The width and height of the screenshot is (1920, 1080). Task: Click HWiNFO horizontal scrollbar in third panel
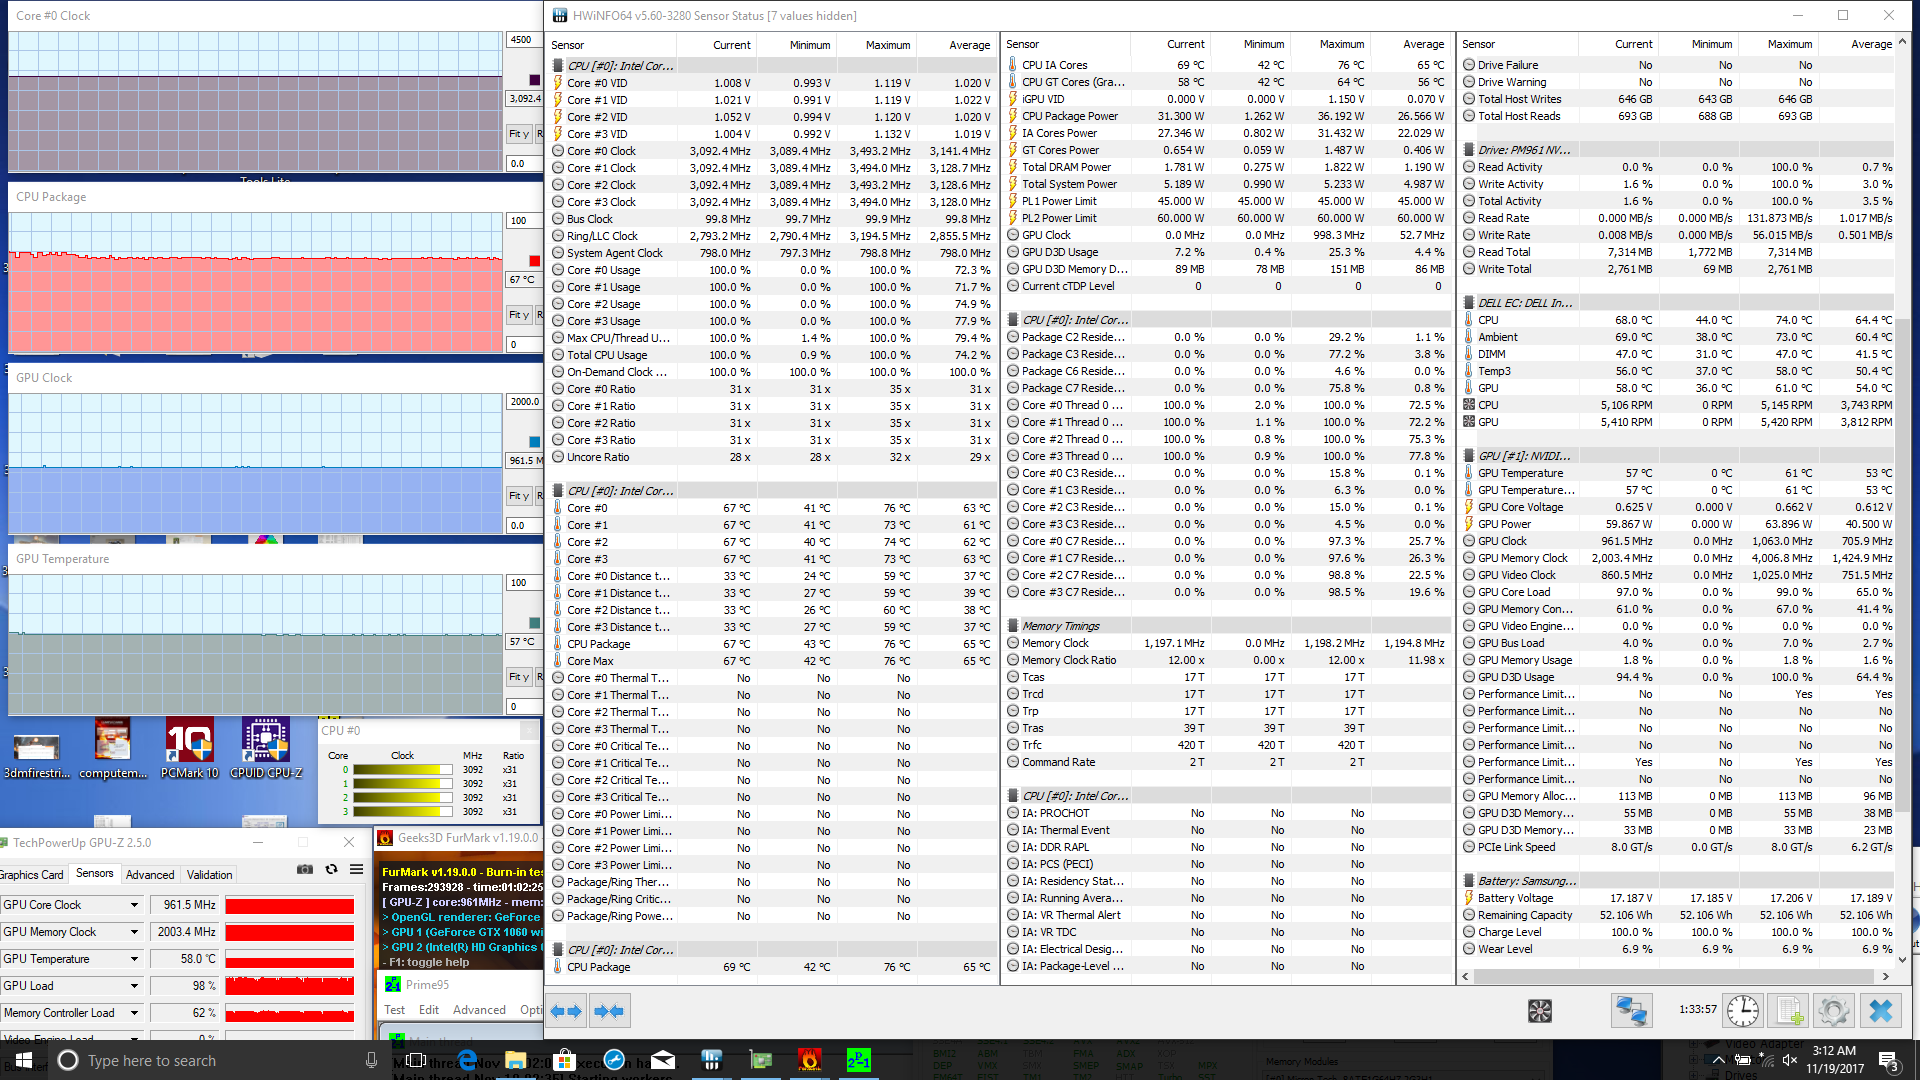tap(1676, 976)
